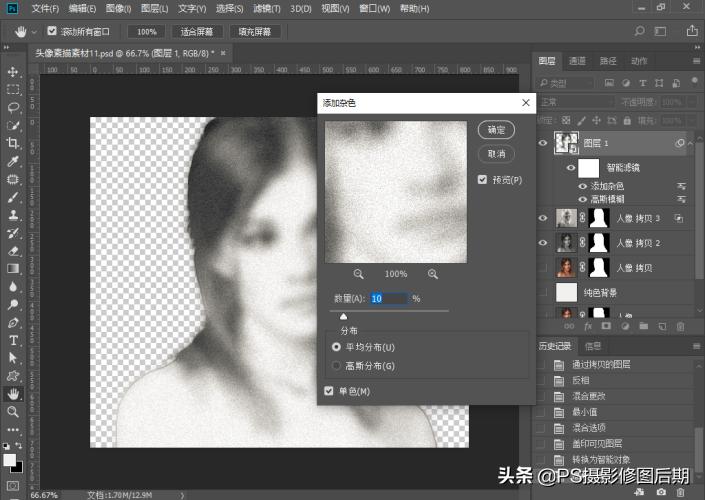Switch to the 路径 tab
705x500 pixels.
click(x=608, y=61)
